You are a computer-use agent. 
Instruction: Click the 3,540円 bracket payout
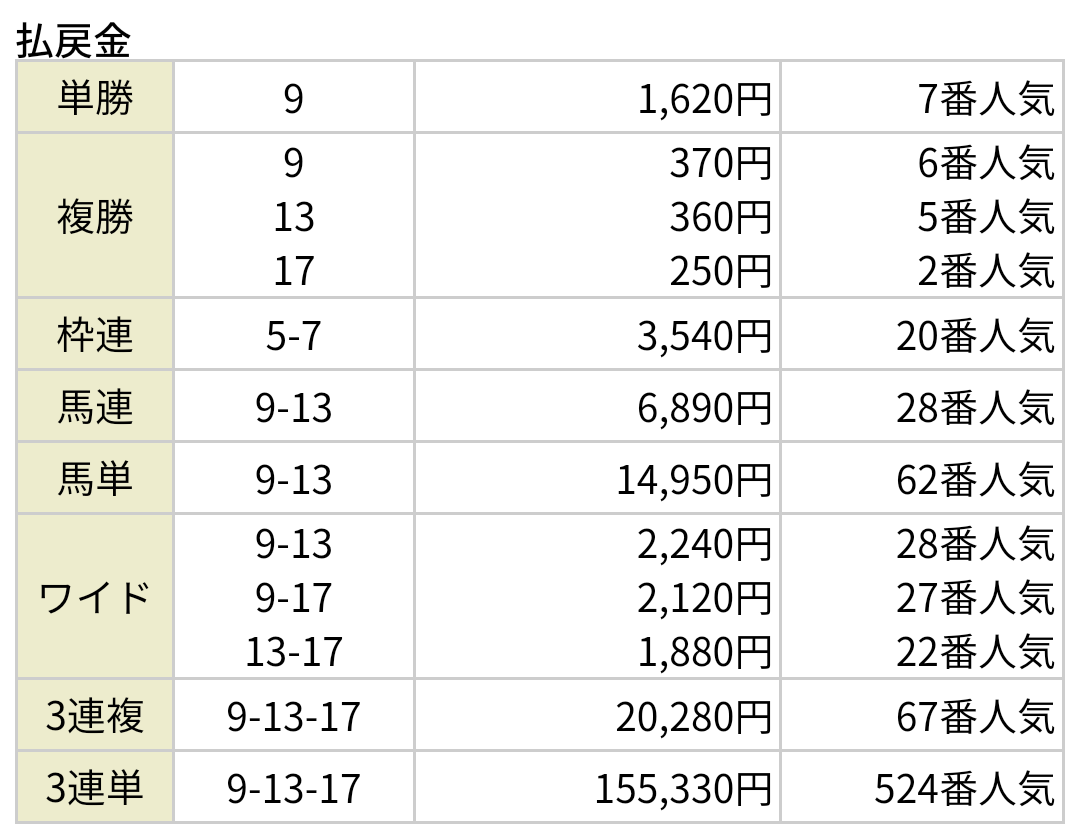coord(704,337)
